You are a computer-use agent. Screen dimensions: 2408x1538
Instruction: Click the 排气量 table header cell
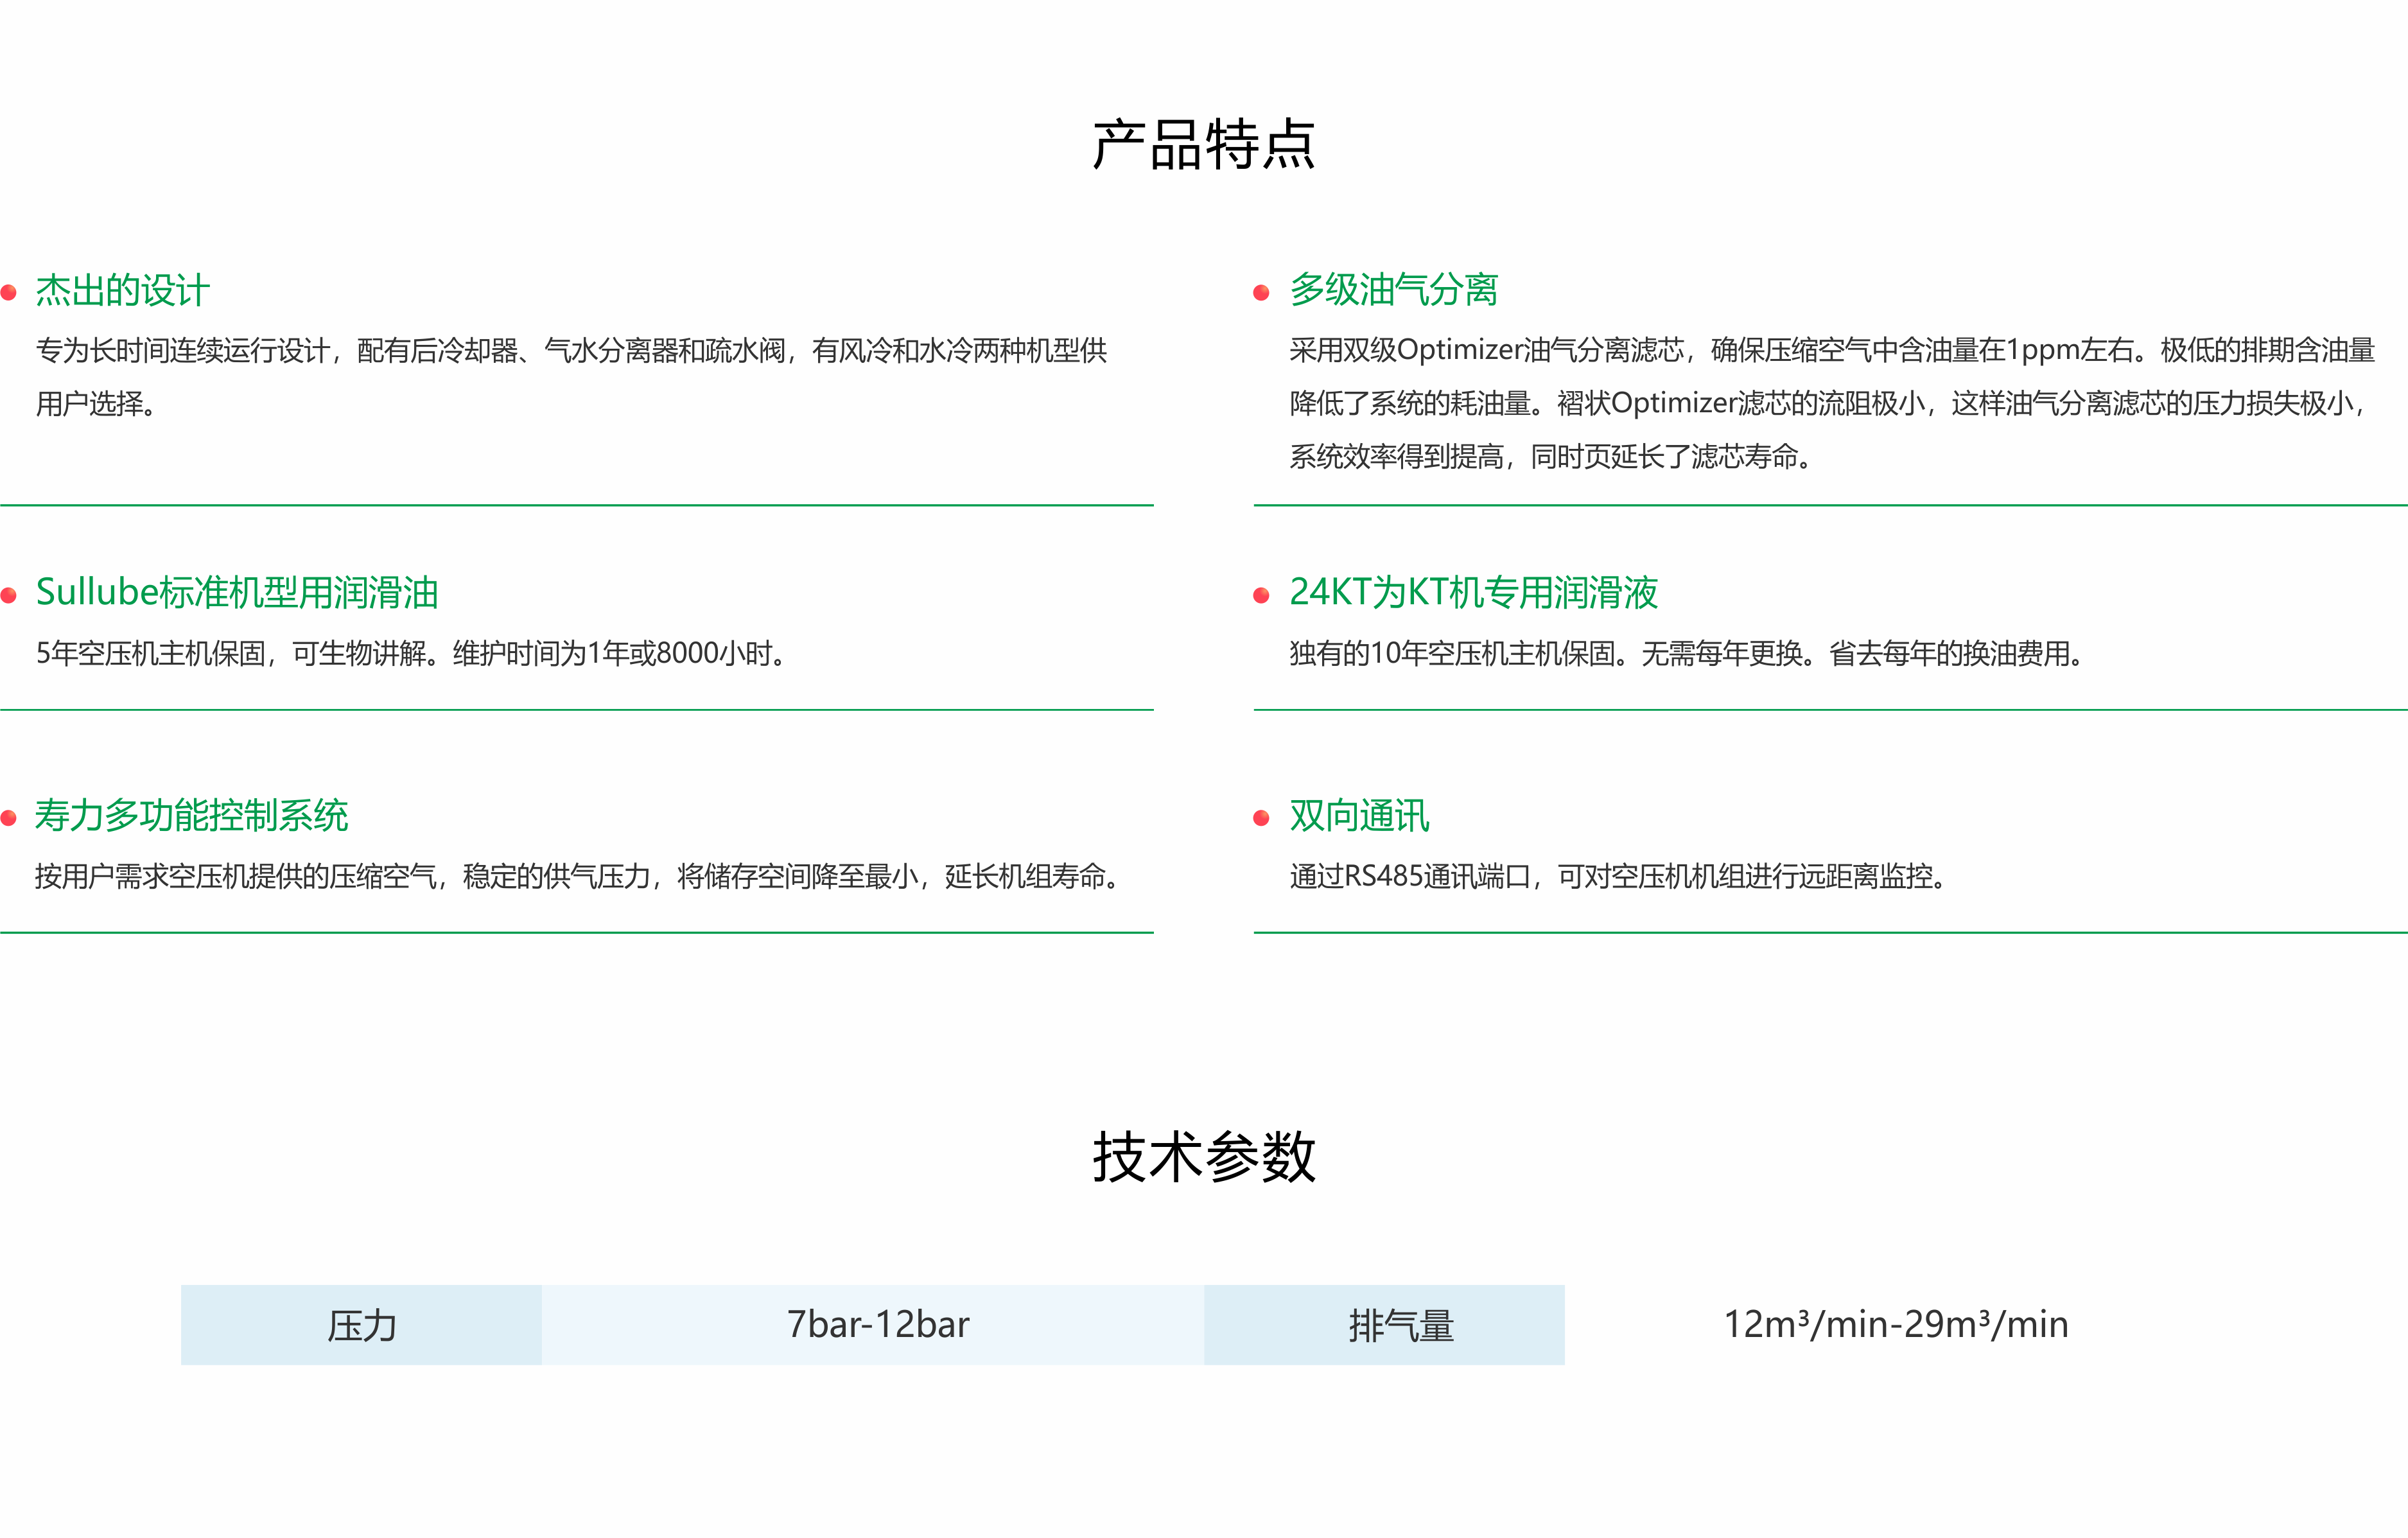1400,1325
